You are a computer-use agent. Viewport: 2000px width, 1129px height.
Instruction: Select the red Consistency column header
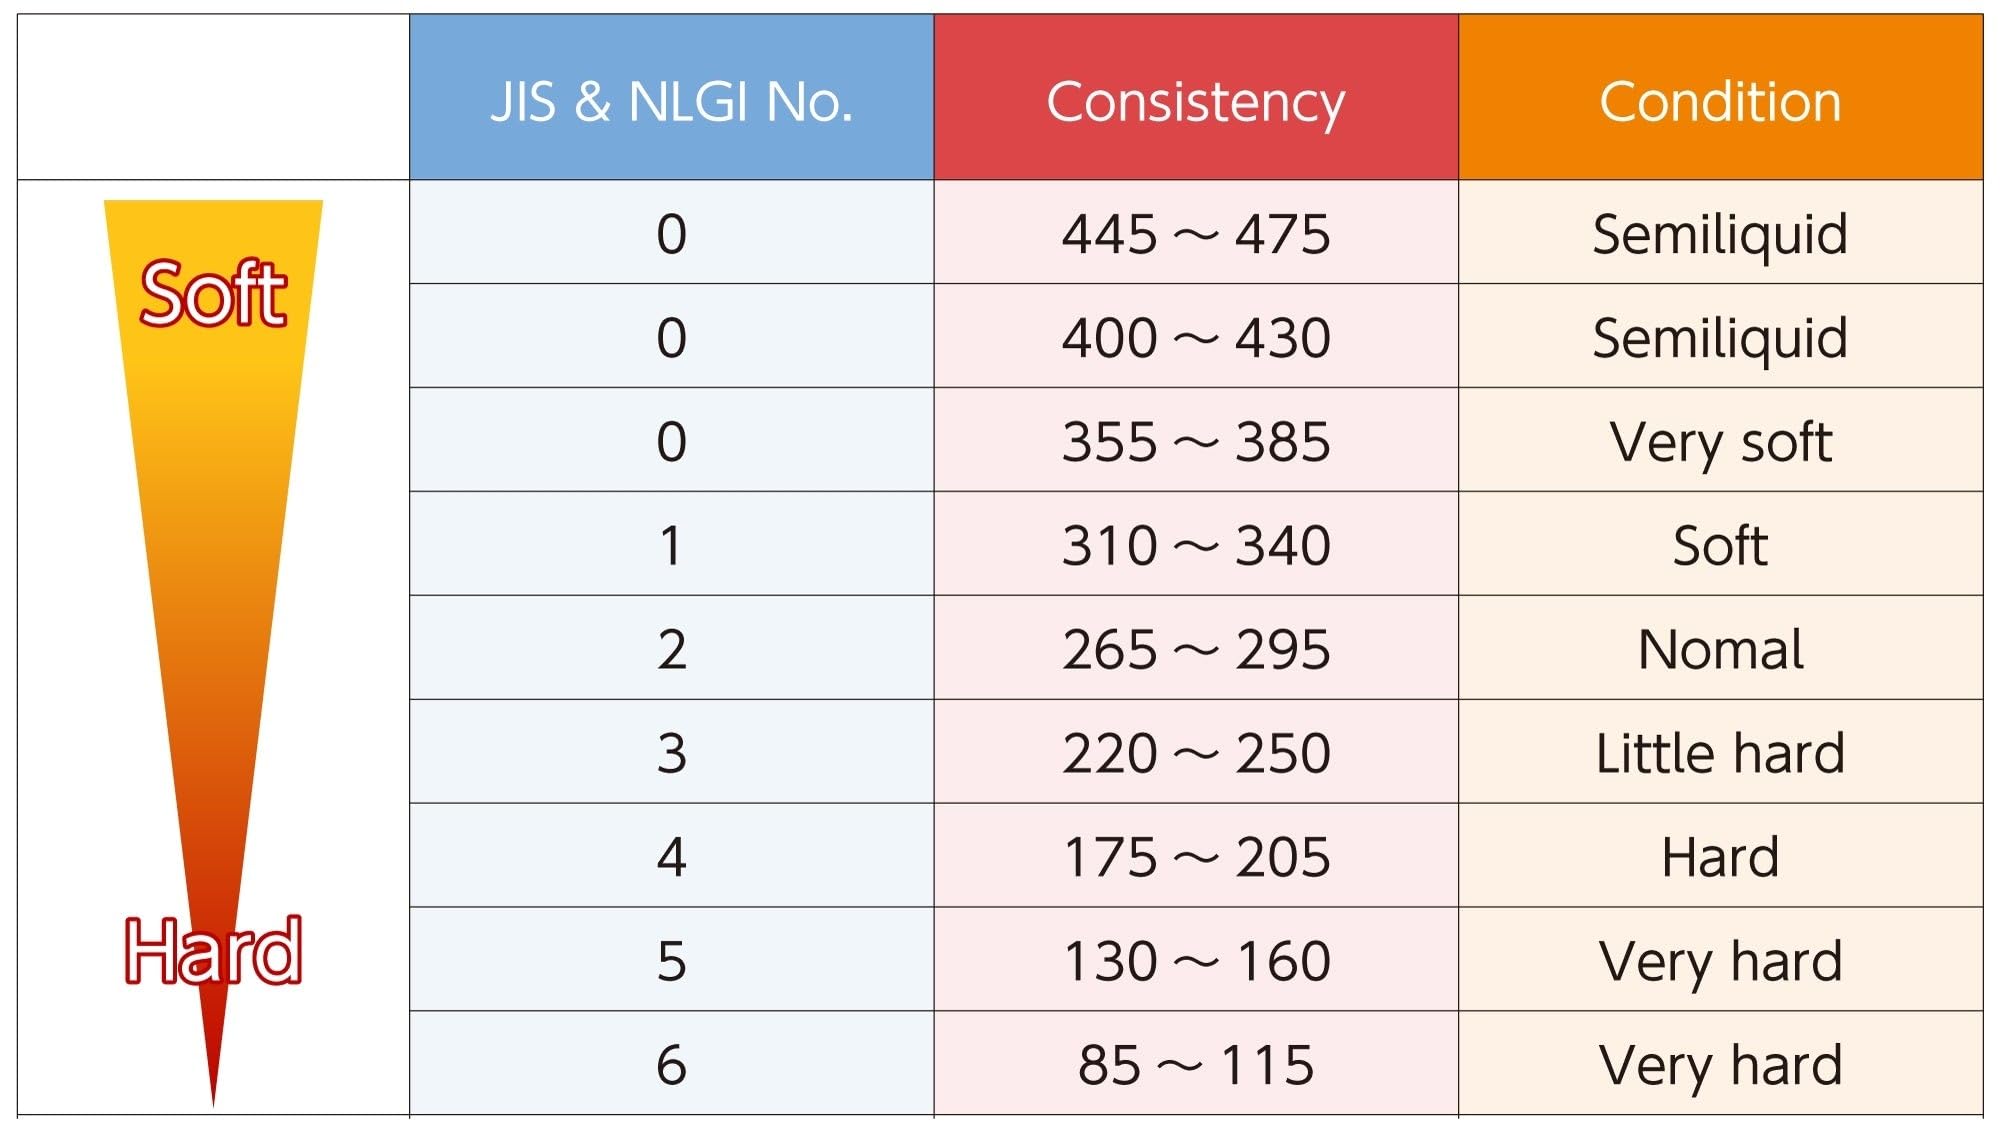[x=1195, y=101]
